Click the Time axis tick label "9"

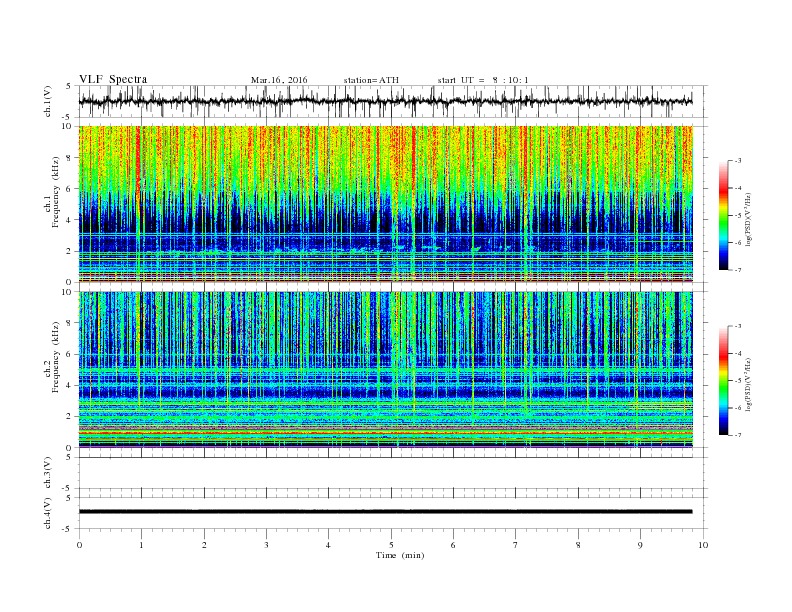coord(640,545)
